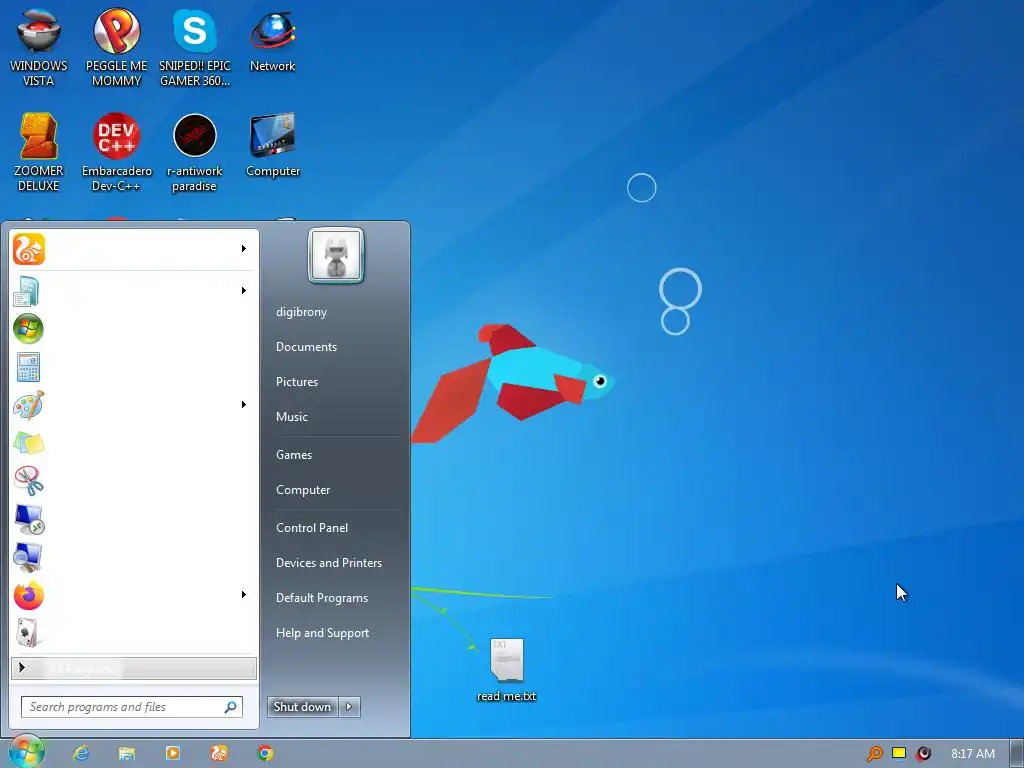
Task: Open UC Browser from the taskbar
Action: [x=219, y=753]
